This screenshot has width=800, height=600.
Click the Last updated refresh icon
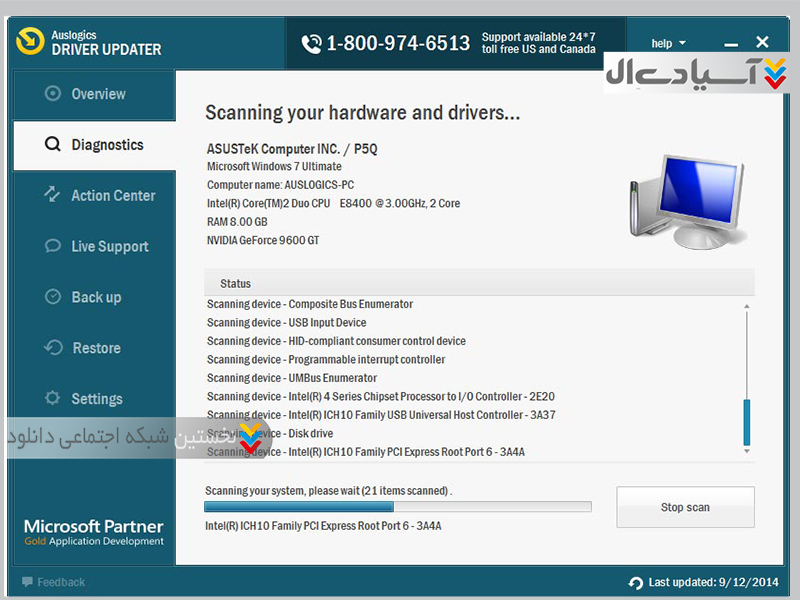(x=636, y=583)
